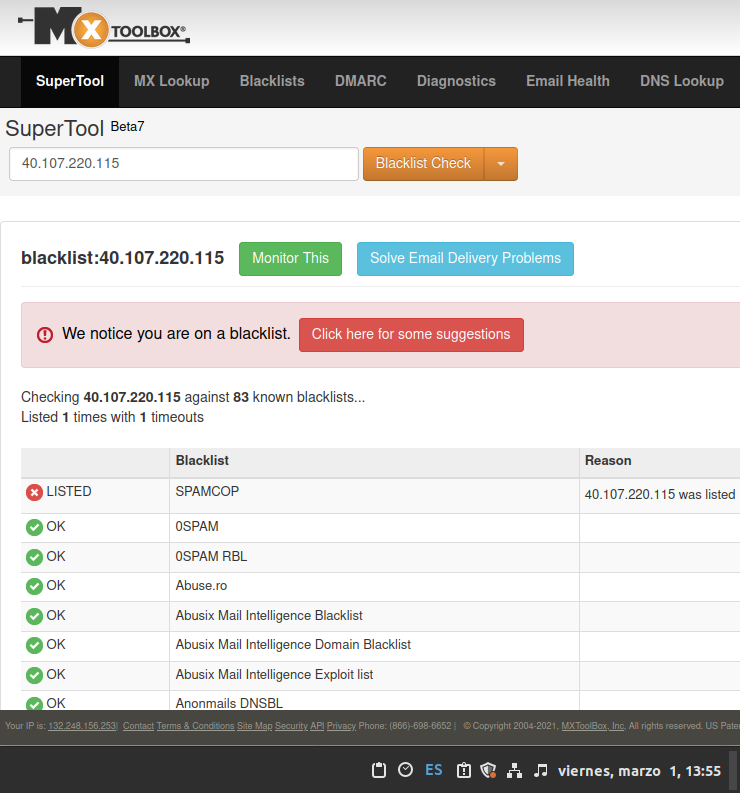Open the API footer link
The height and width of the screenshot is (793, 740).
317,726
